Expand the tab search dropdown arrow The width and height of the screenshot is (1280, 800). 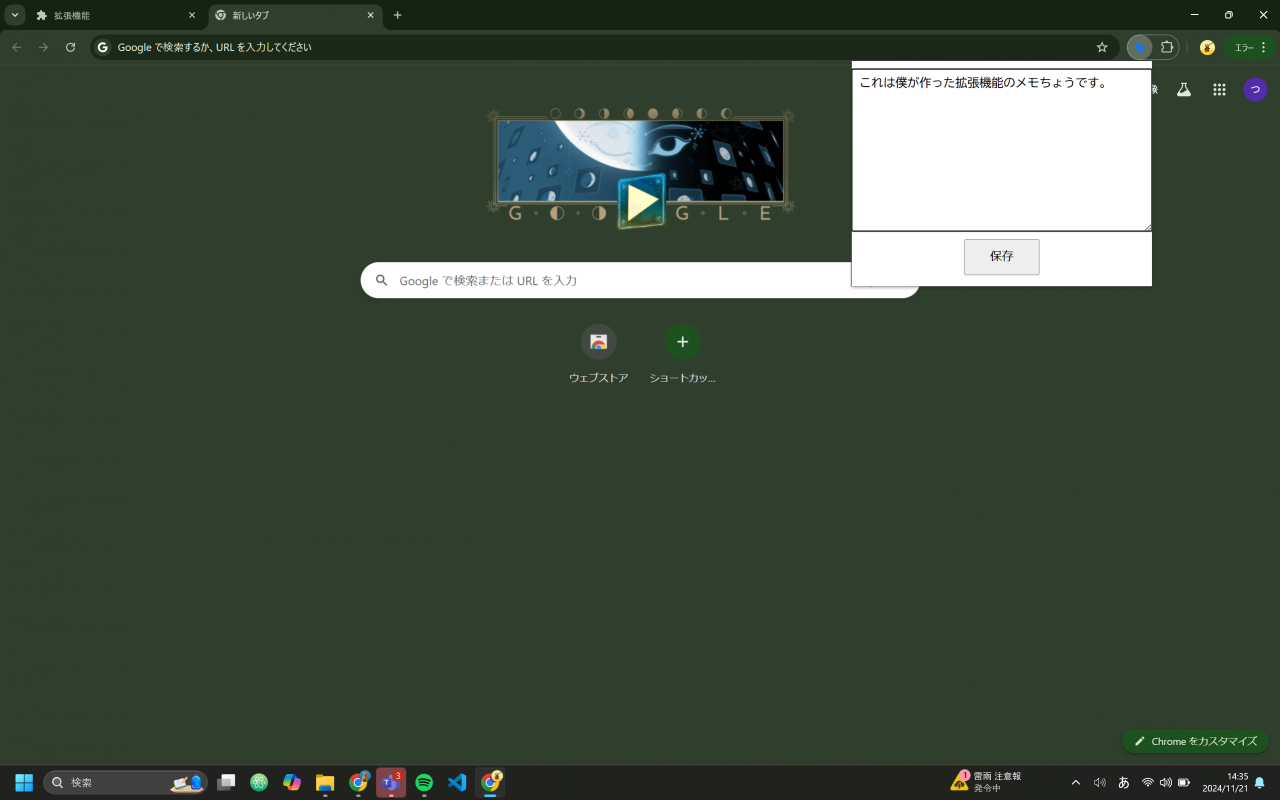point(15,15)
